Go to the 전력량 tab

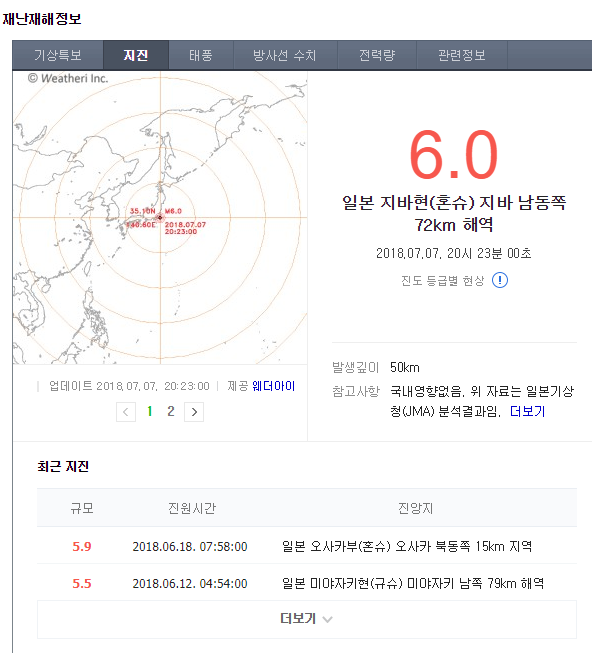coord(377,55)
